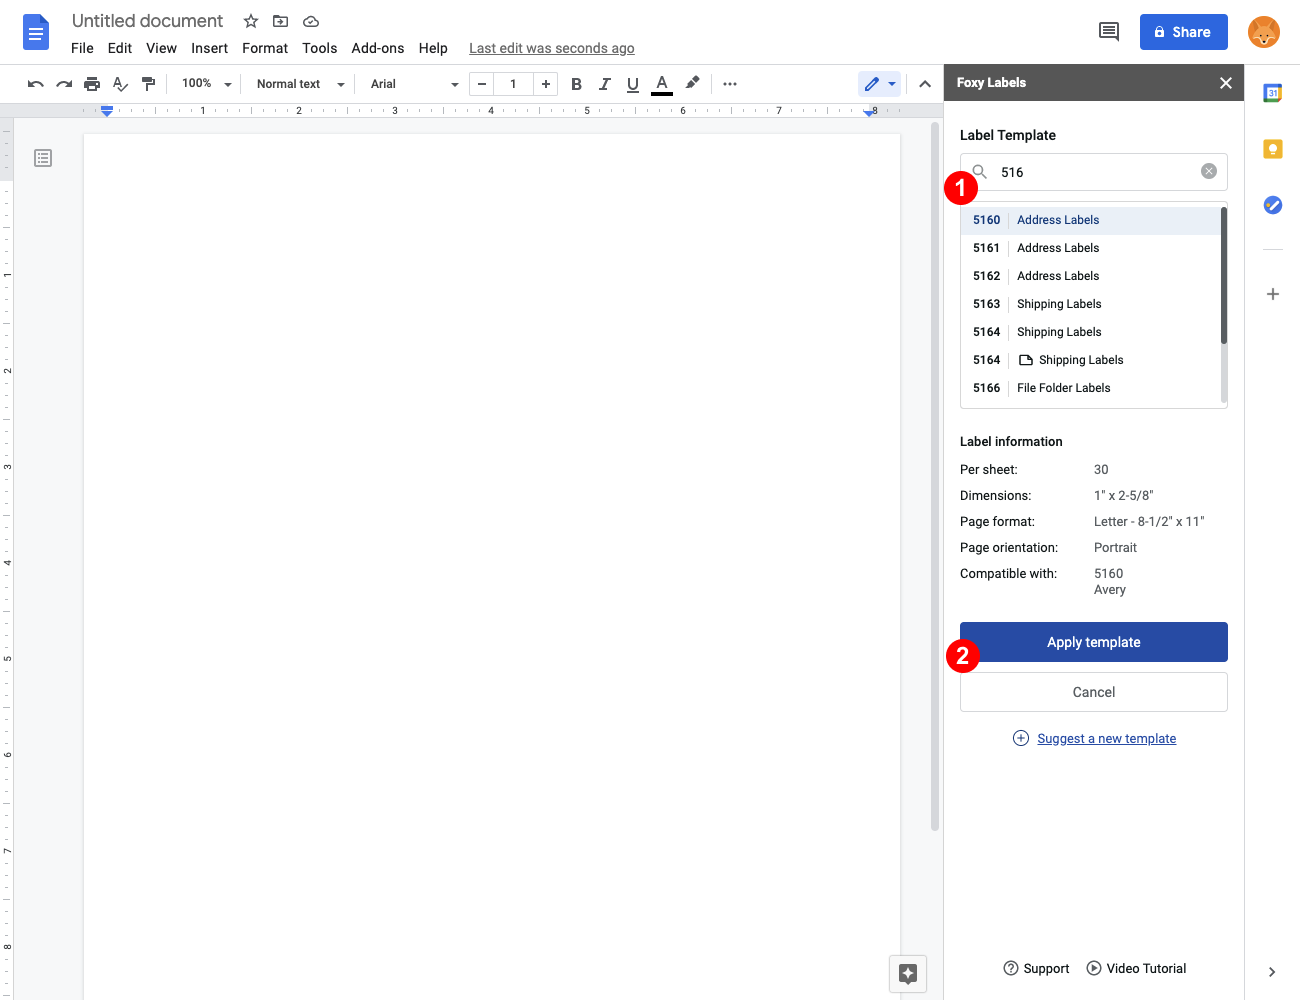Click the Print icon in the toolbar

pyautogui.click(x=91, y=84)
